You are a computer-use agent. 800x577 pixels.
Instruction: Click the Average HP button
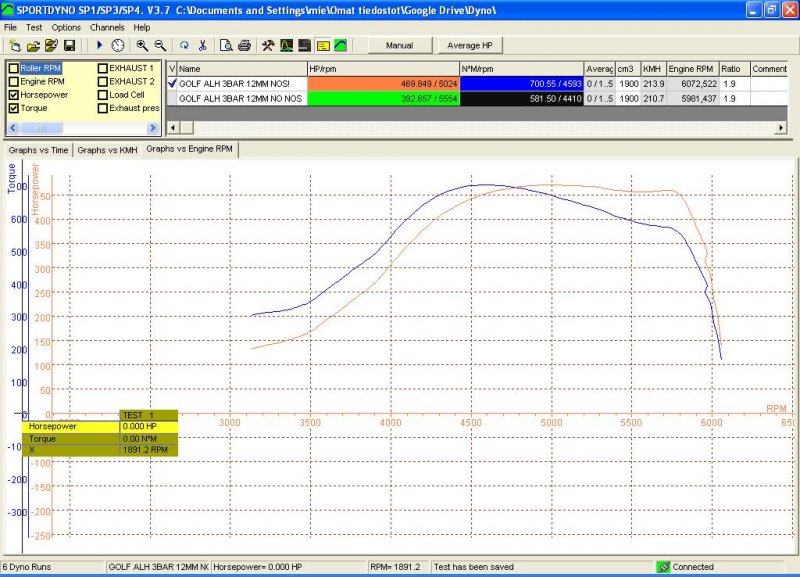point(472,46)
